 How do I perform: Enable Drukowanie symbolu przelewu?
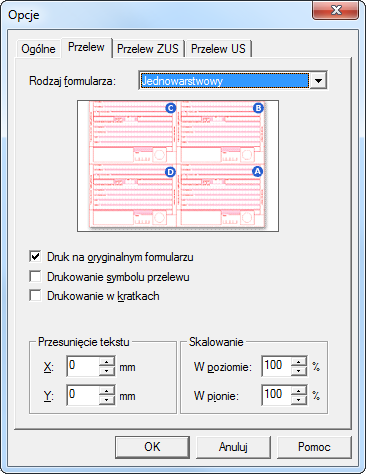[x=35, y=276]
